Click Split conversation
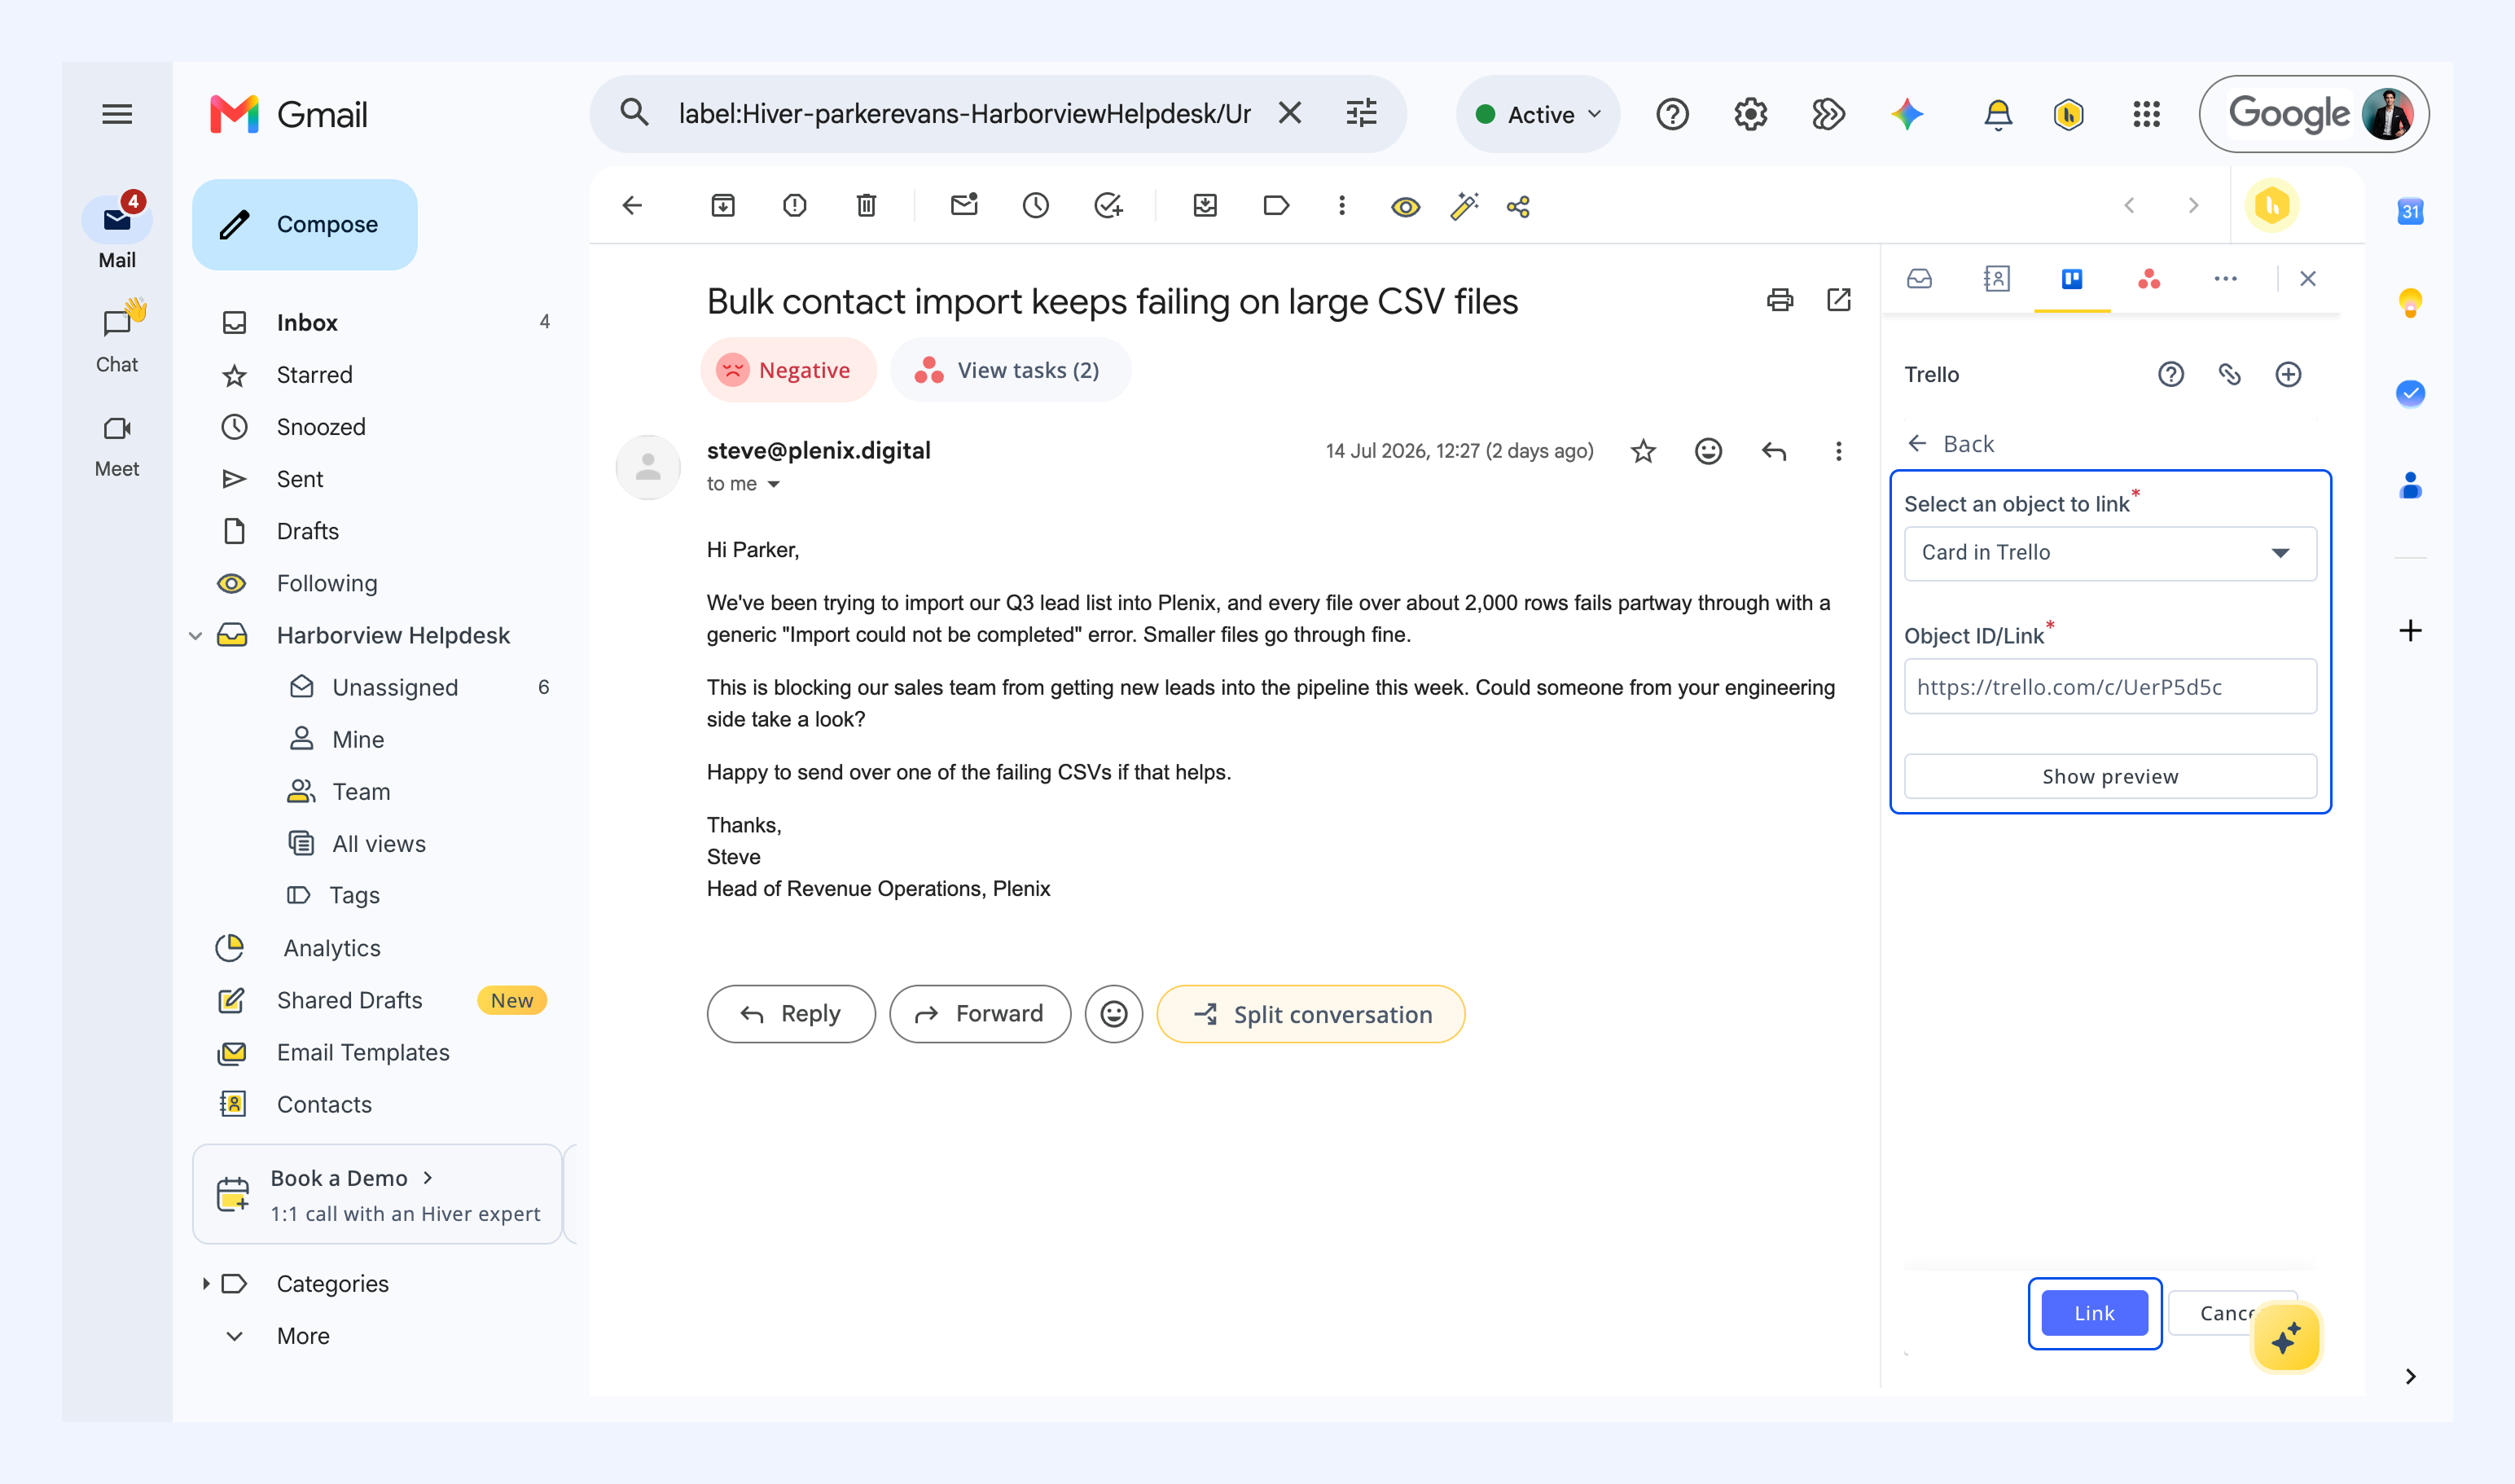Image resolution: width=2515 pixels, height=1484 pixels. coord(1310,1014)
